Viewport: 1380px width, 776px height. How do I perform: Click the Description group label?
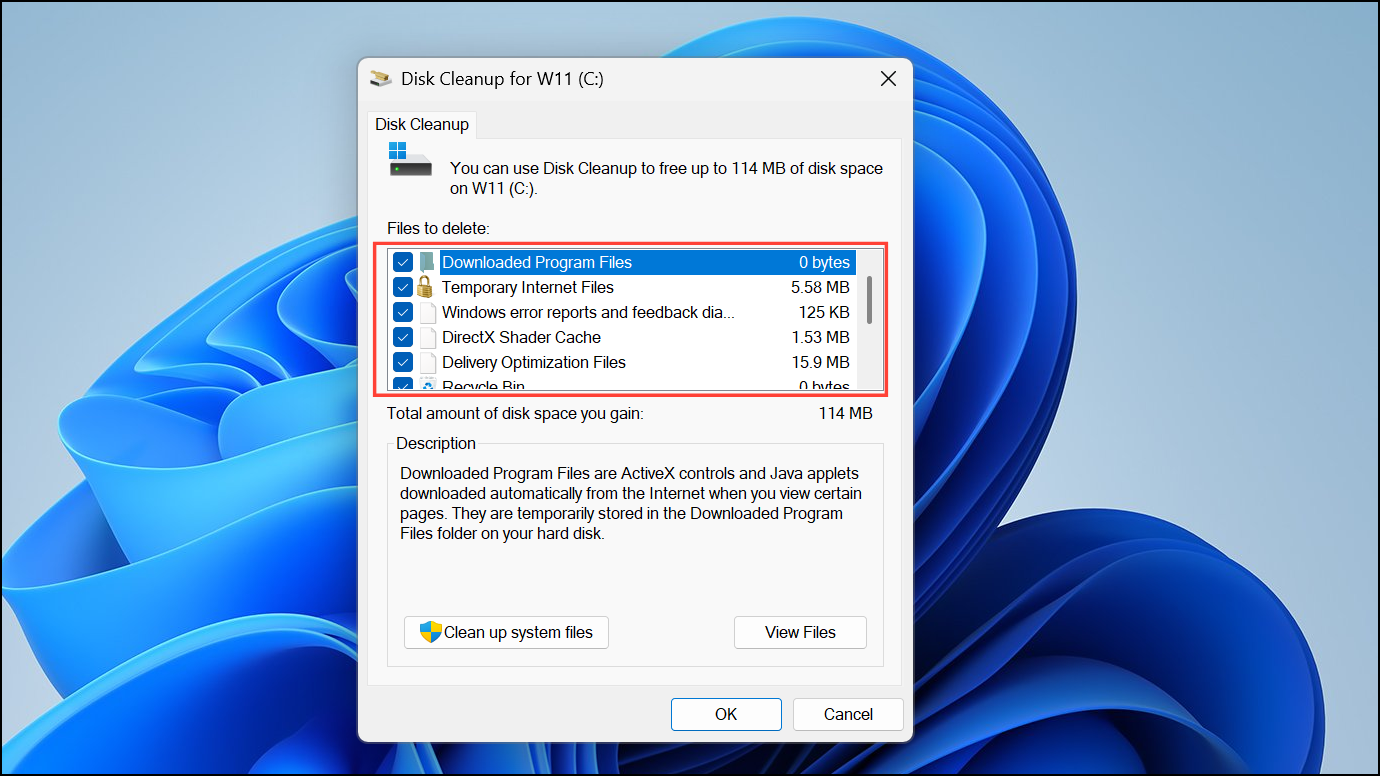(436, 443)
